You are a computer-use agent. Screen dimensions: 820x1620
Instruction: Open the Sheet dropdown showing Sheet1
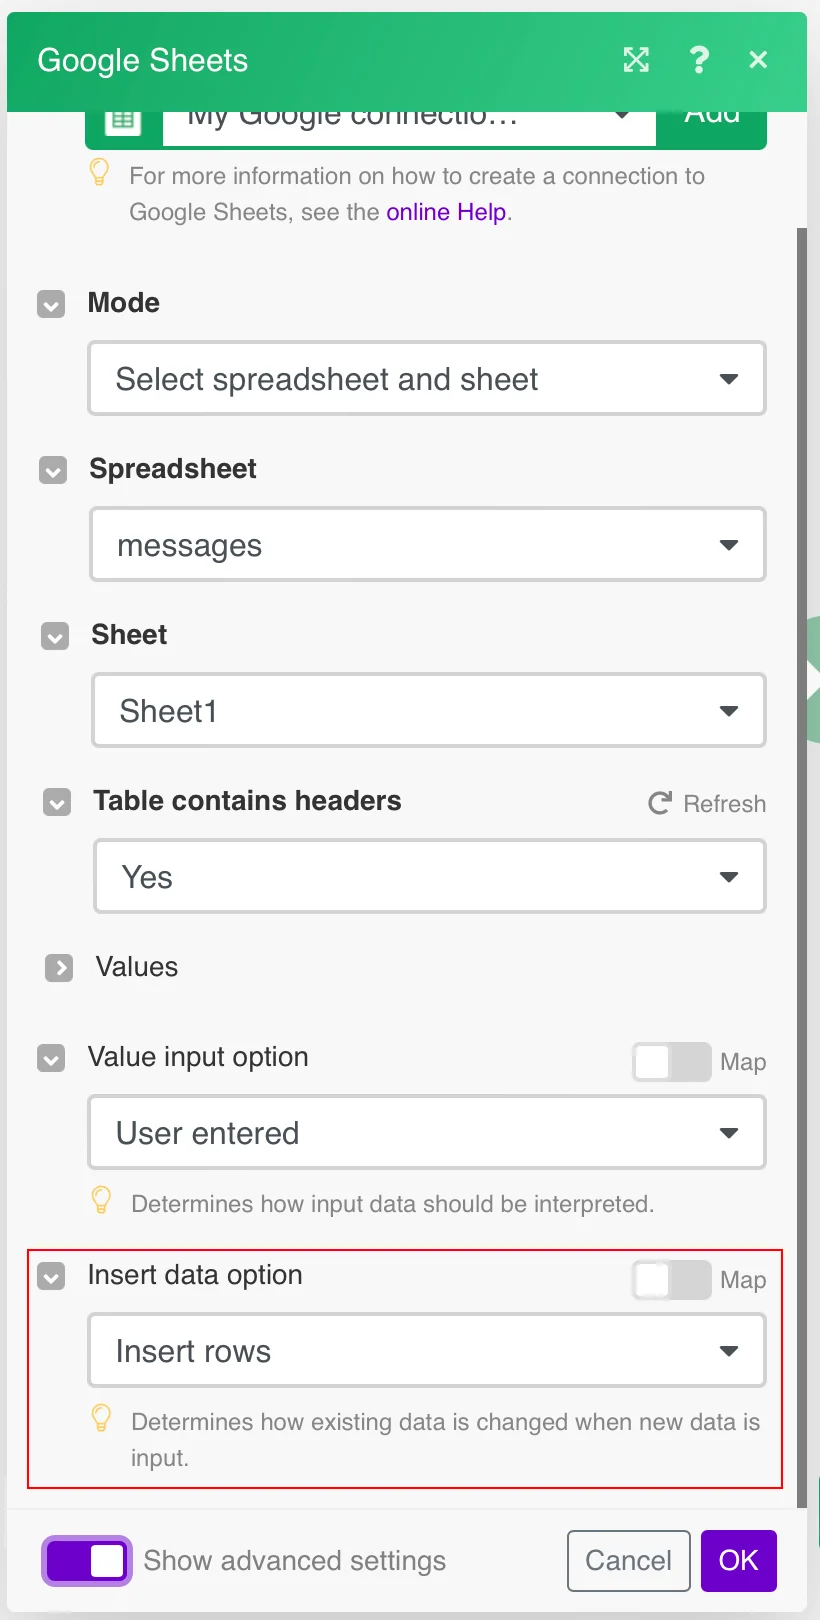429,711
